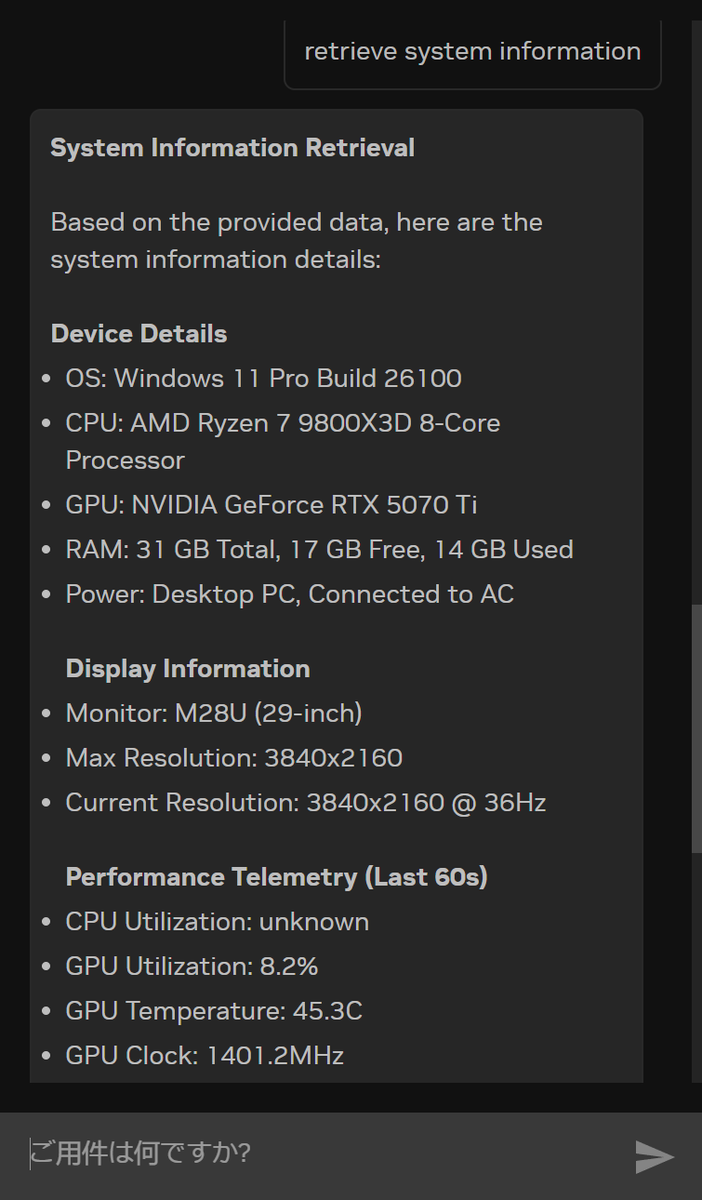Select the CPU Utilization unknown line
702x1200 pixels.
[x=217, y=922]
